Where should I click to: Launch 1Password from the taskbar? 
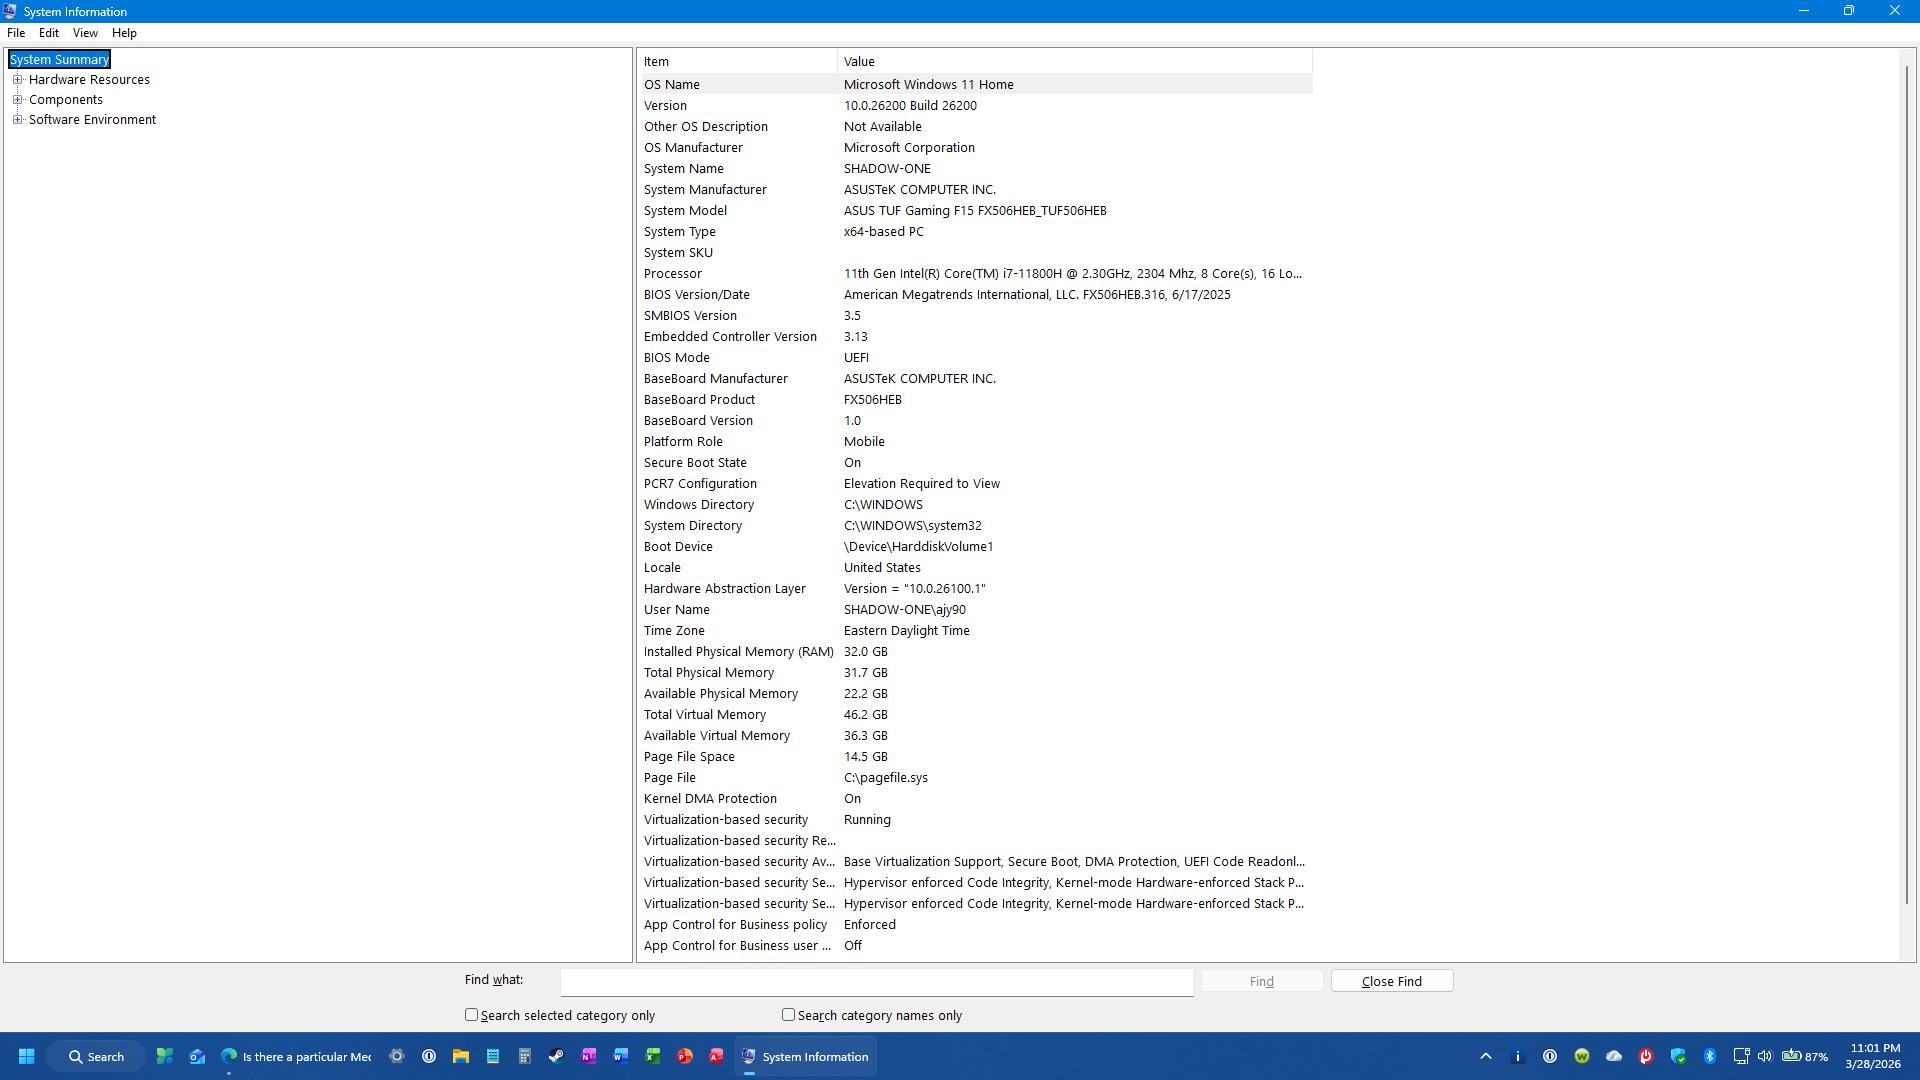click(x=429, y=1056)
